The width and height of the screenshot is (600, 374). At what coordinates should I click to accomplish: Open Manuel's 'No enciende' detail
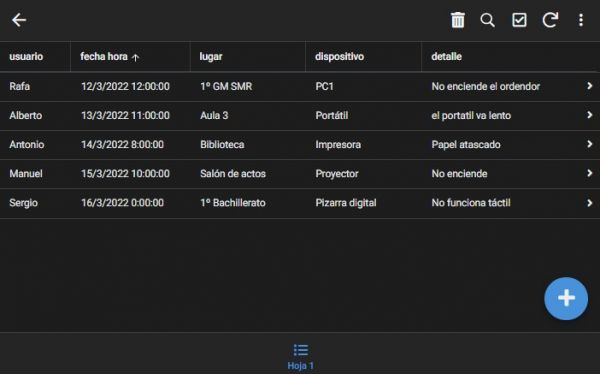459,174
